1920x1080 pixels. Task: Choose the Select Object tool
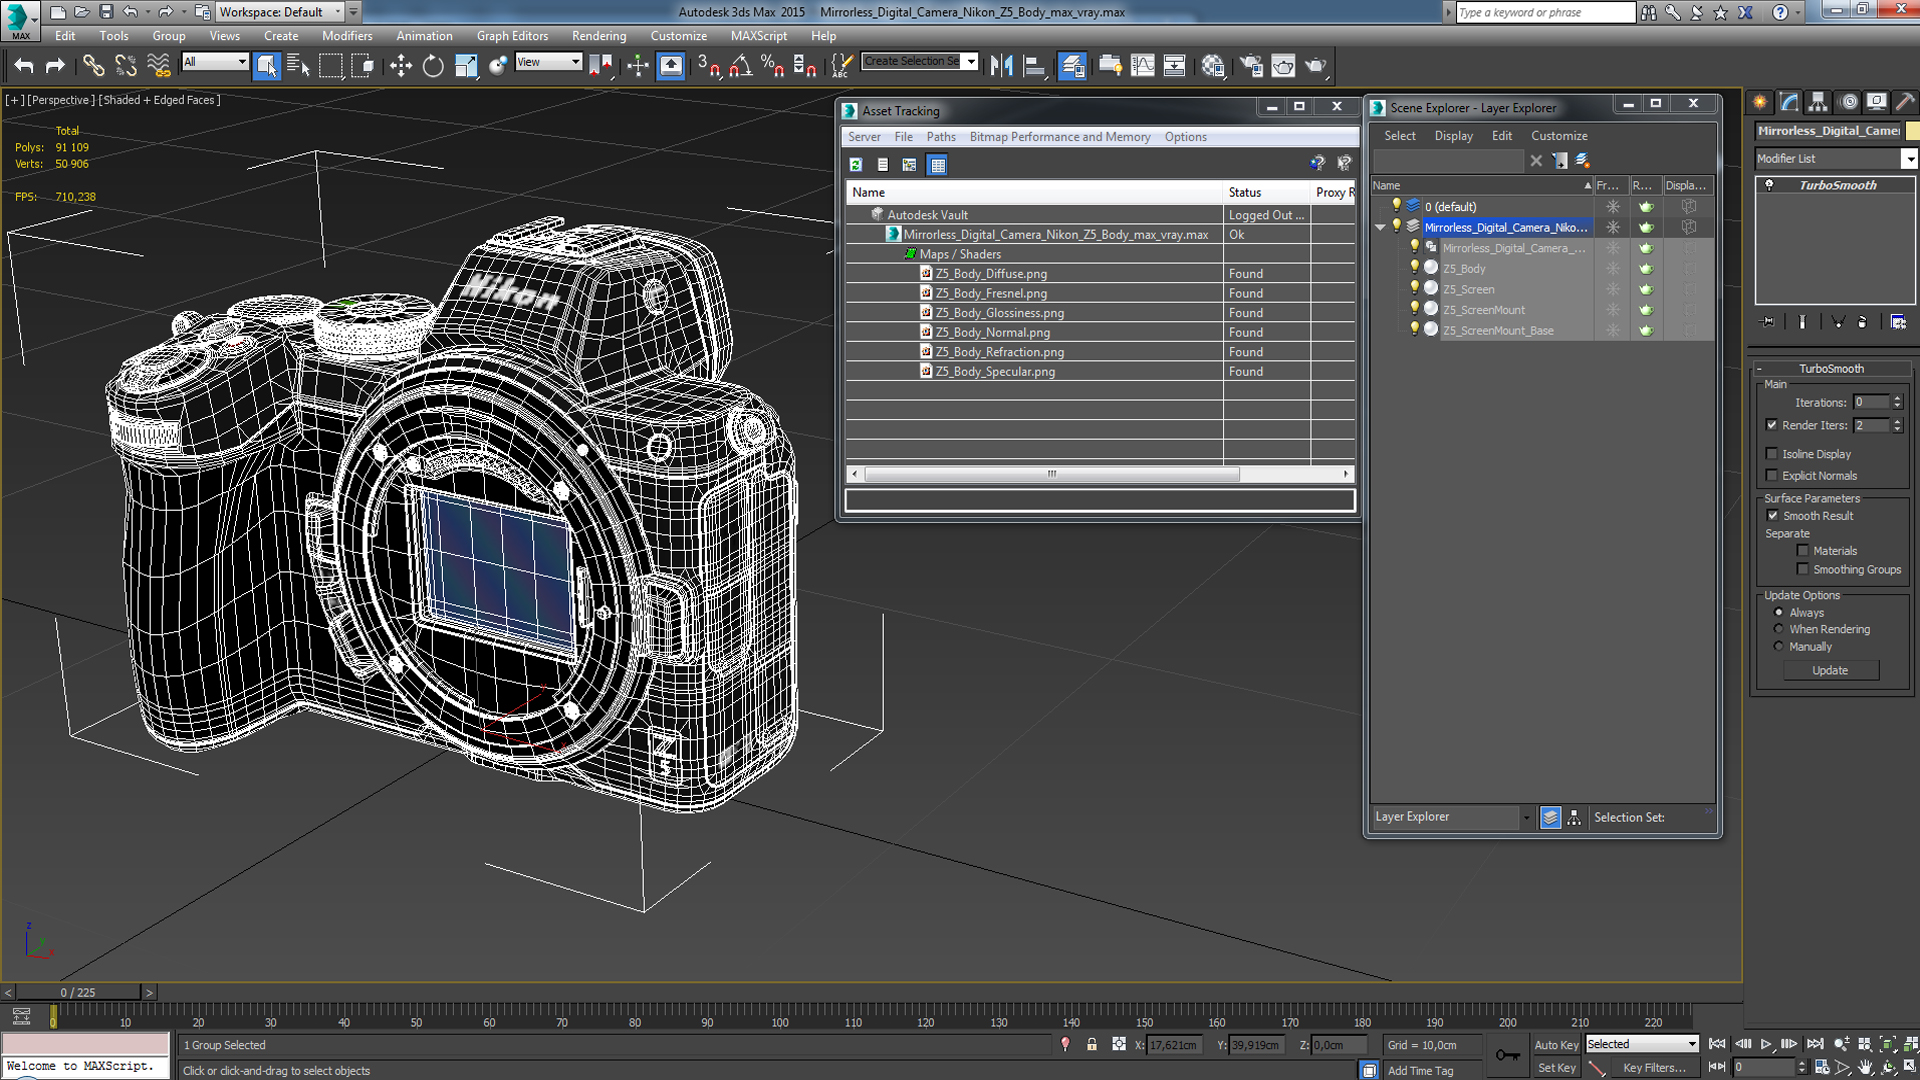[x=267, y=66]
